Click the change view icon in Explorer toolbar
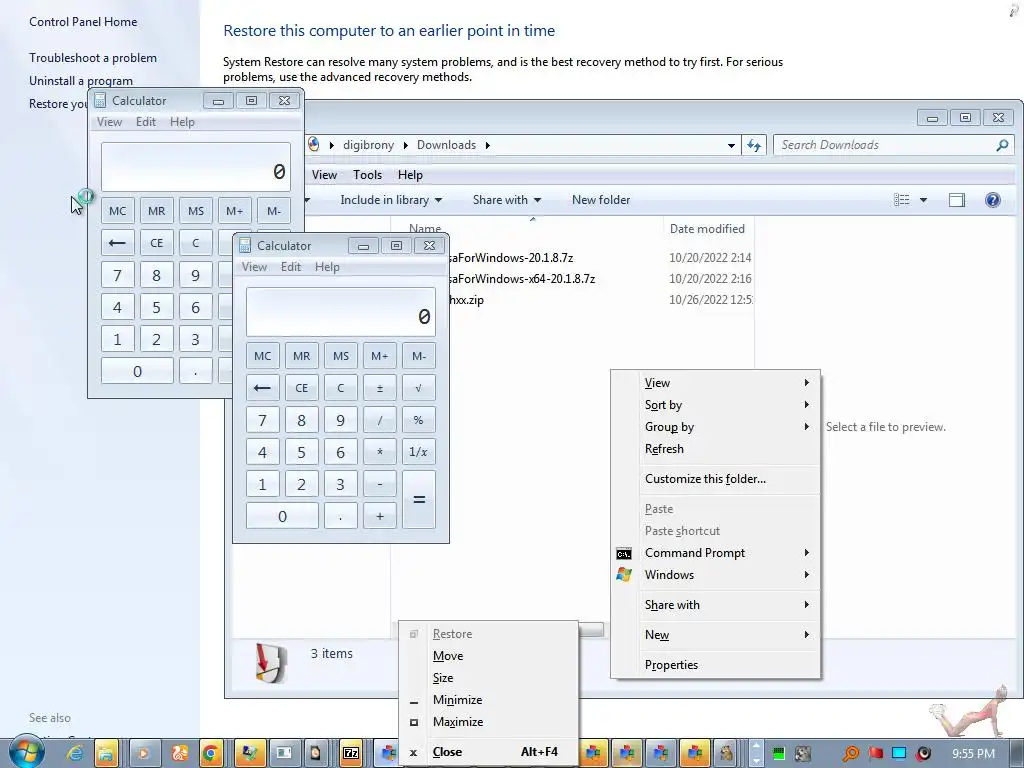The image size is (1024, 768). click(x=901, y=200)
